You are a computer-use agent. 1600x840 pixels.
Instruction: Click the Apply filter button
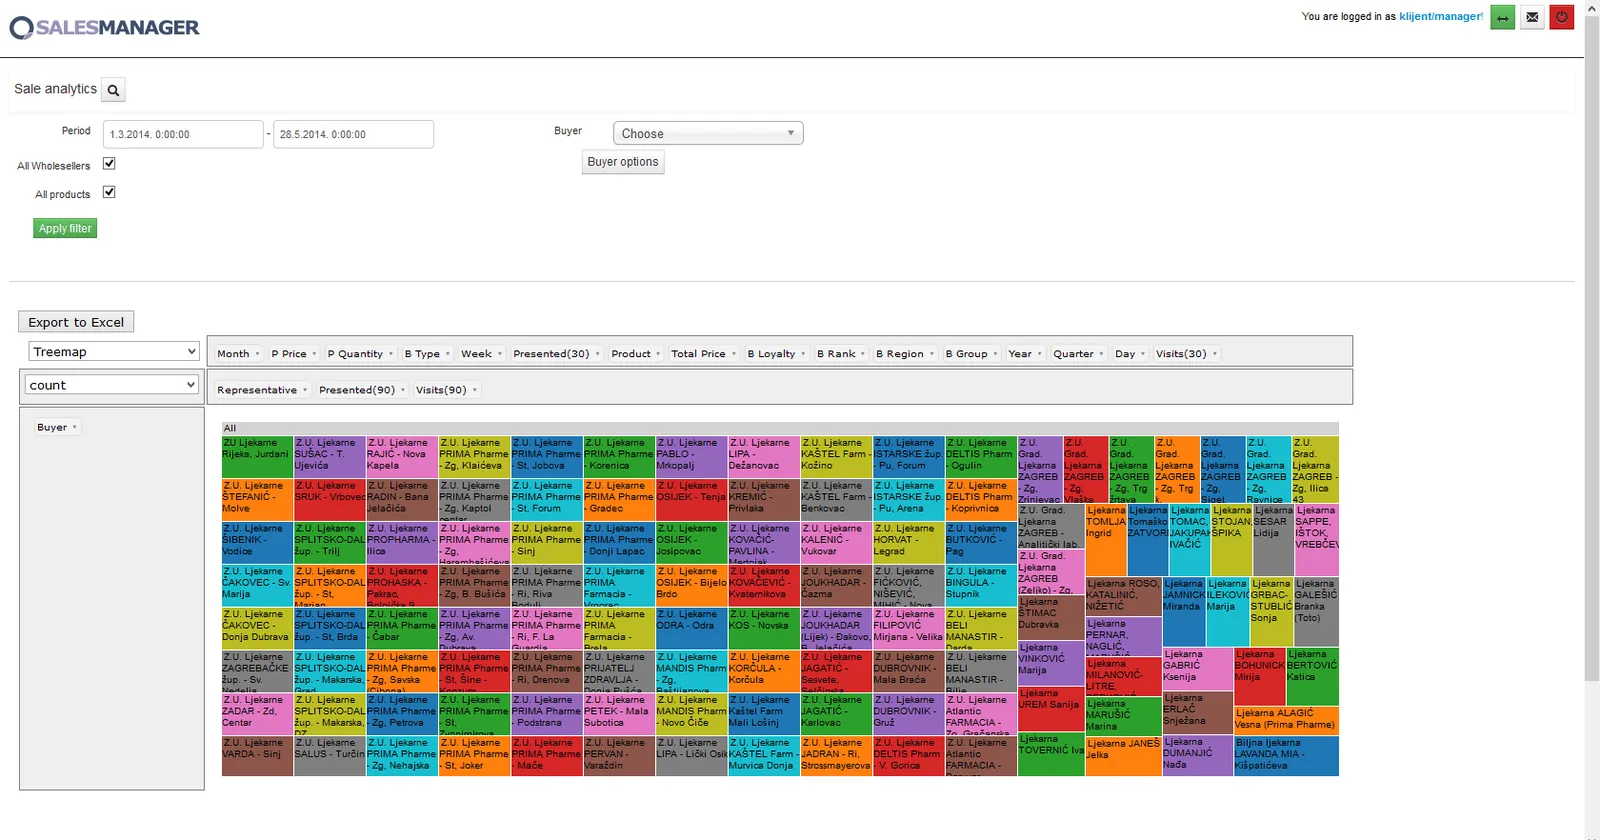65,228
